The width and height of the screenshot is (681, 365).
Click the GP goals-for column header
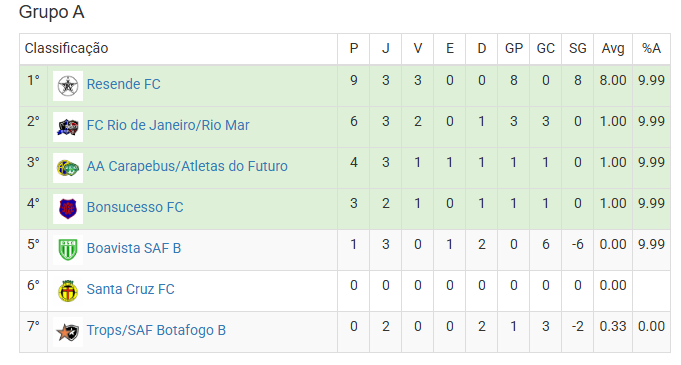pyautogui.click(x=514, y=48)
